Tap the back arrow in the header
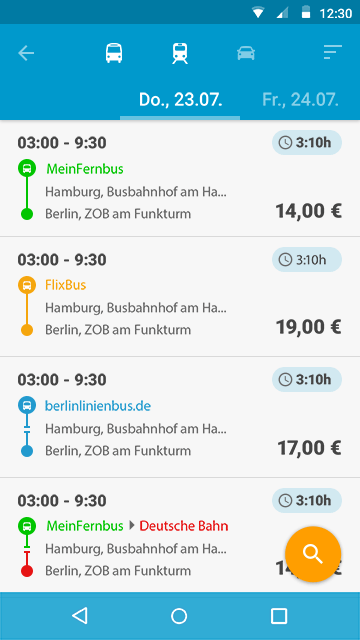The height and width of the screenshot is (640, 360). click(26, 53)
